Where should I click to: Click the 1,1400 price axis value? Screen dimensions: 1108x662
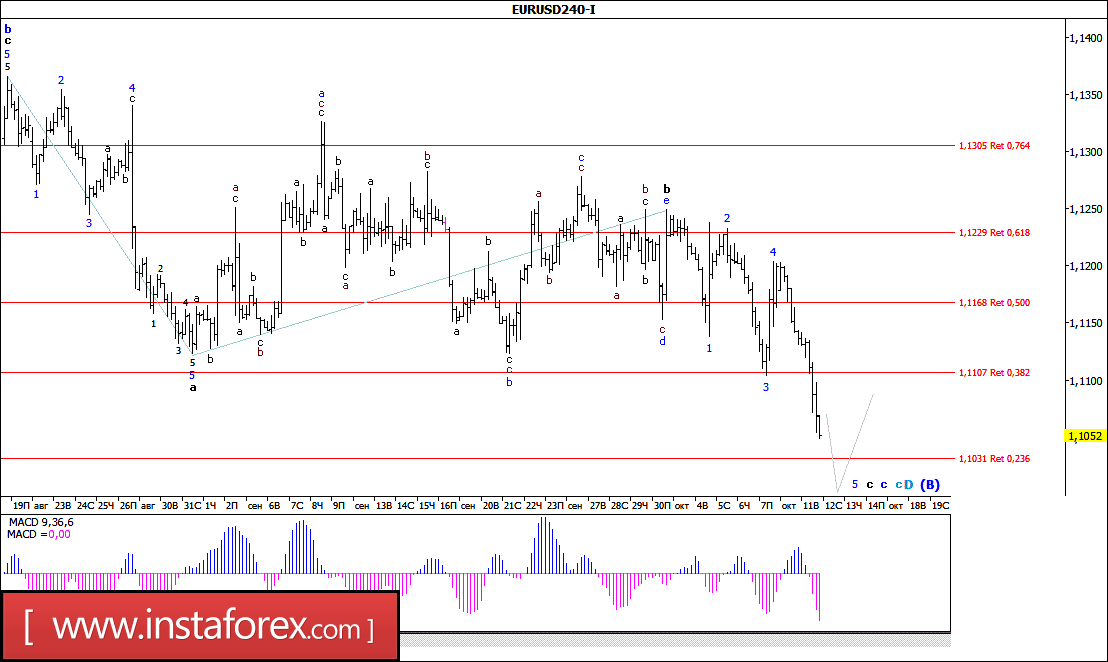1086,37
